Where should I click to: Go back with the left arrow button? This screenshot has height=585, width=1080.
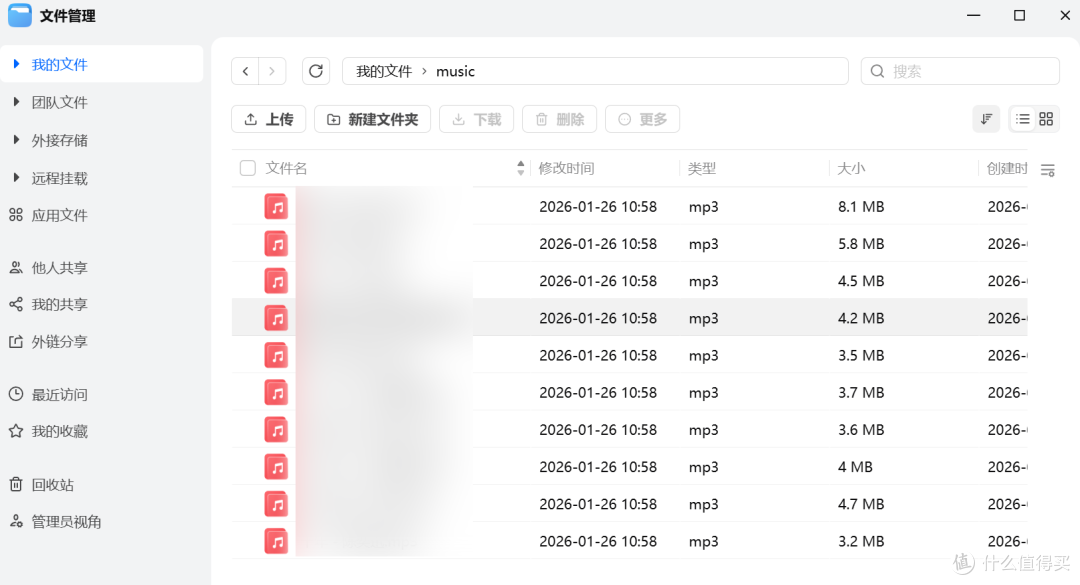click(x=245, y=71)
